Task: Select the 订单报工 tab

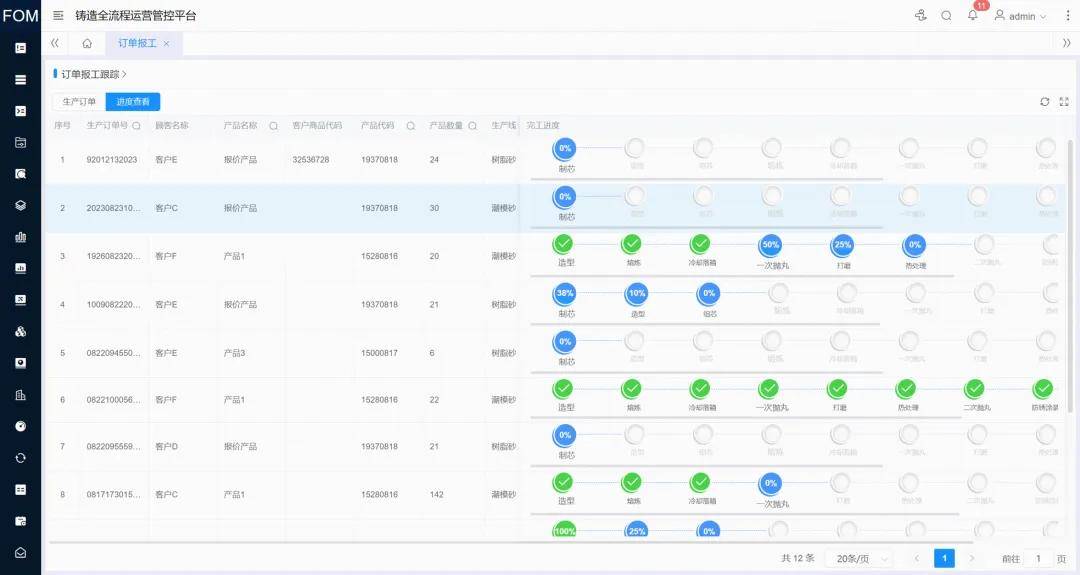Action: (x=137, y=43)
